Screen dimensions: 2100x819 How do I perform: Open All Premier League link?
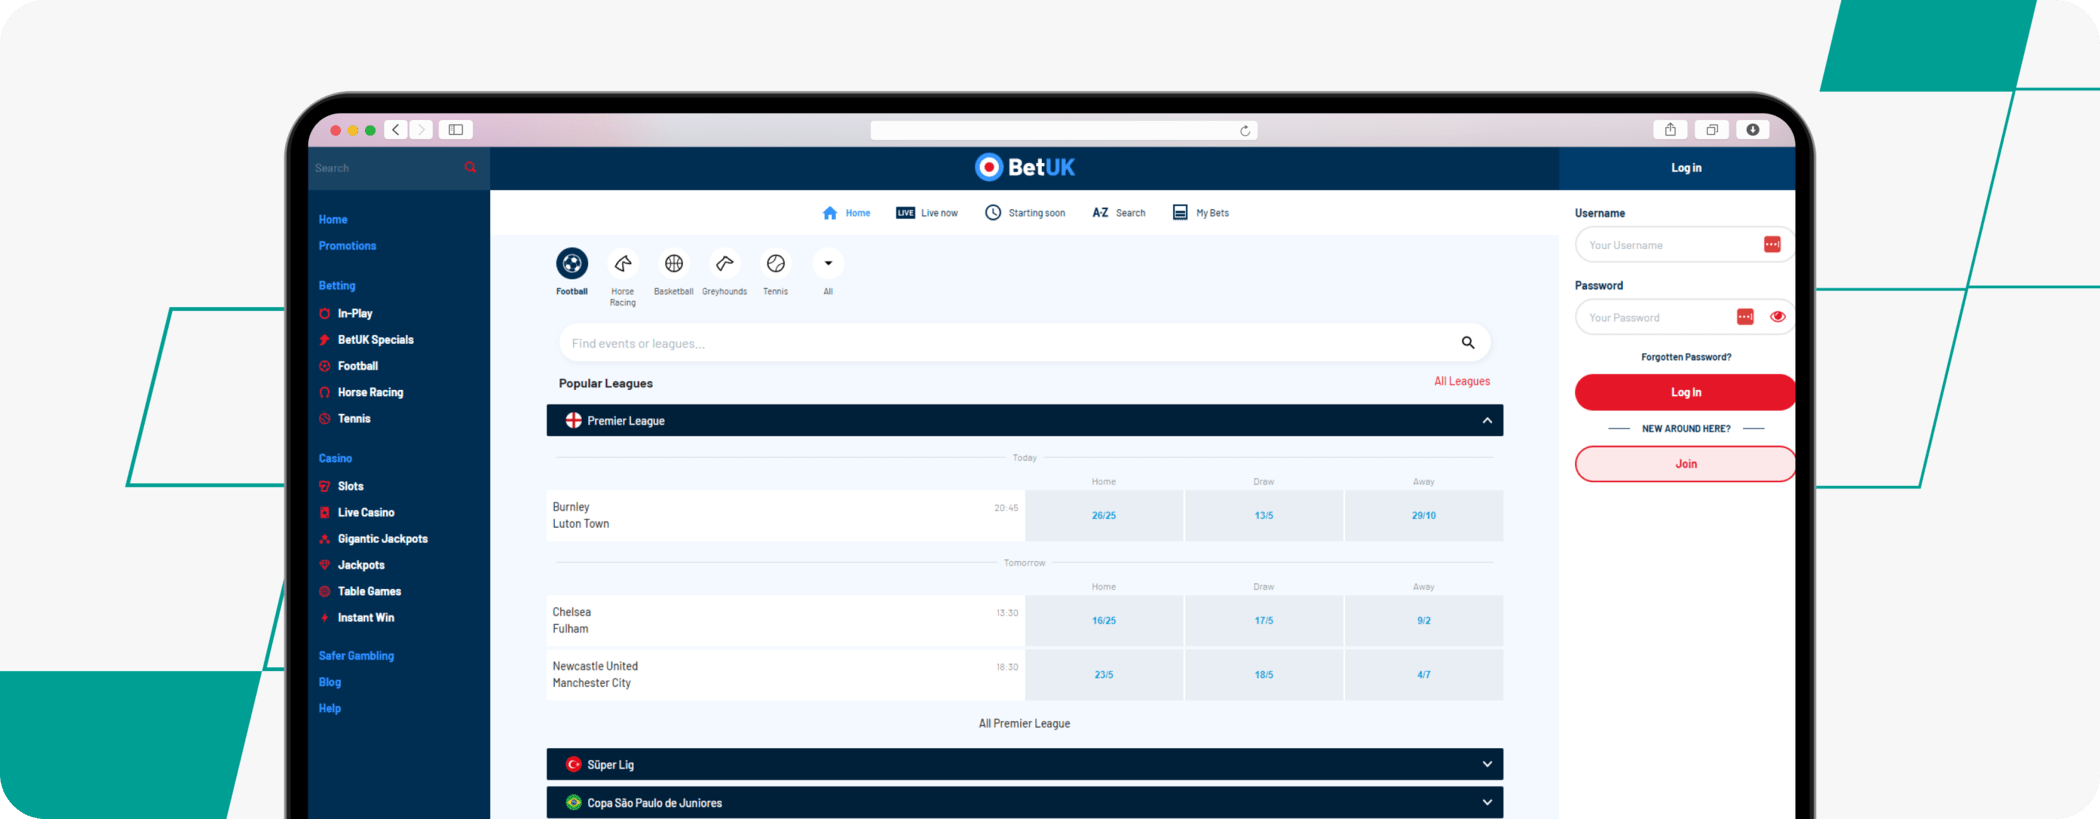pos(1024,724)
